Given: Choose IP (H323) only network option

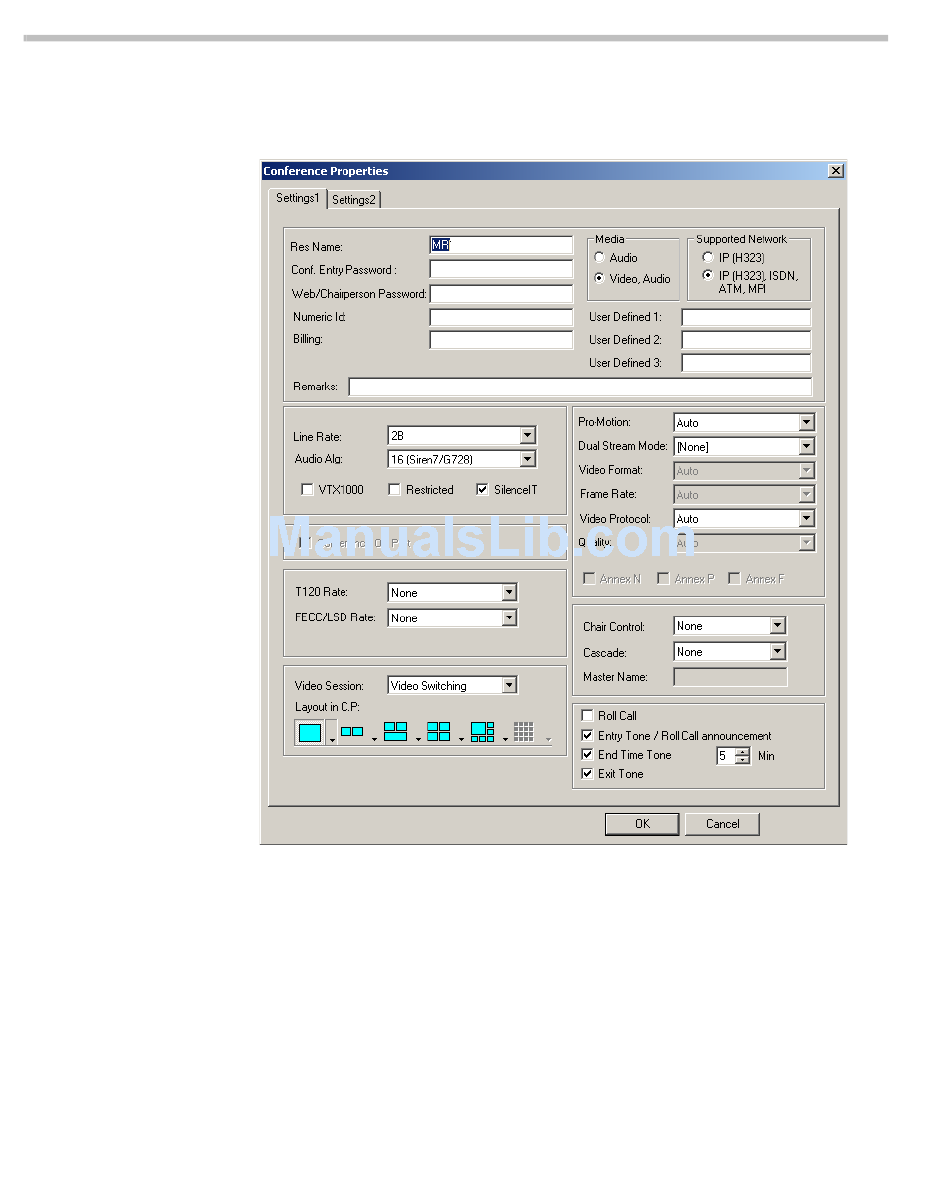Looking at the screenshot, I should coord(708,257).
